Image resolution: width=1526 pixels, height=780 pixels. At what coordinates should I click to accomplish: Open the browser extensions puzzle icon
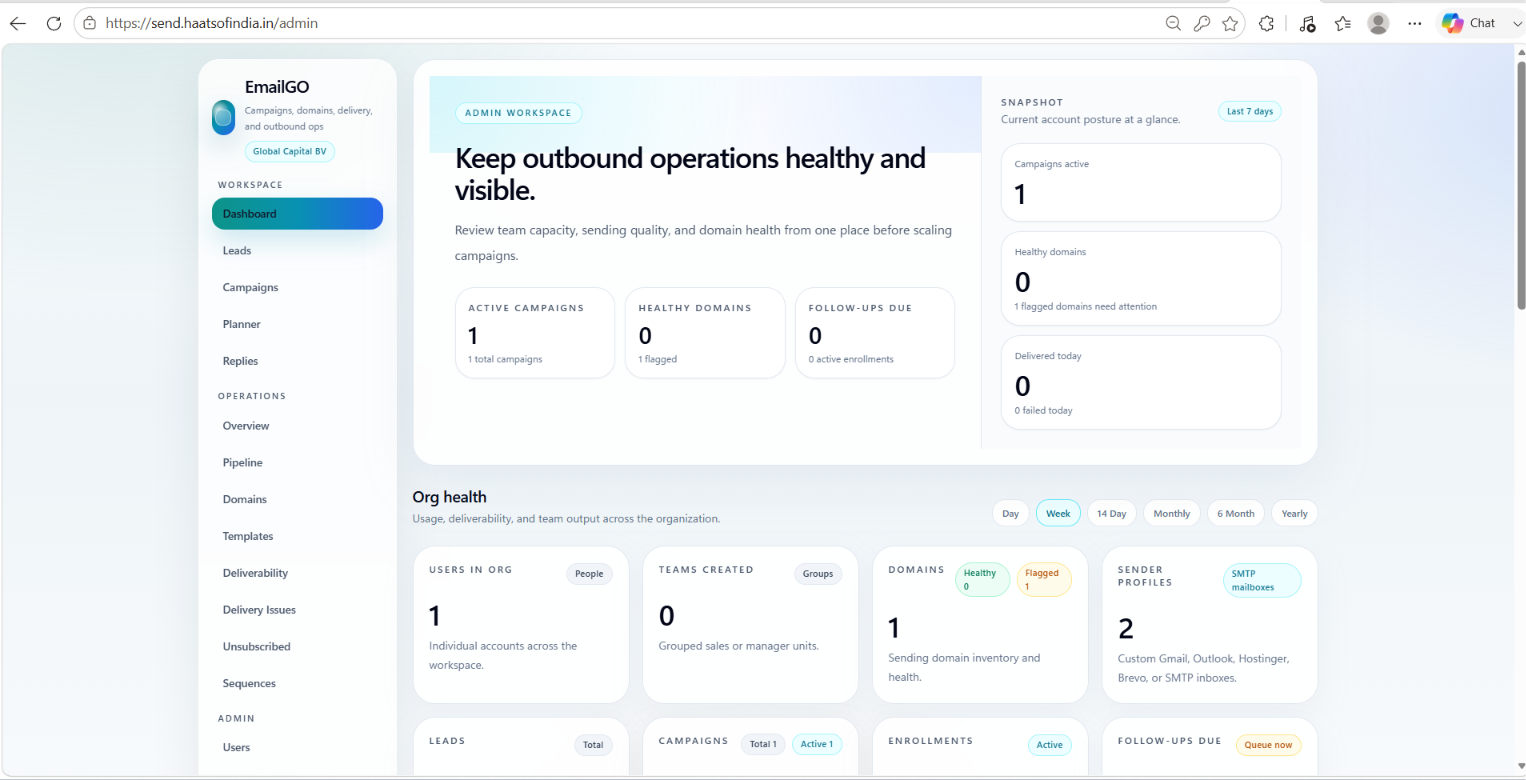coord(1267,23)
